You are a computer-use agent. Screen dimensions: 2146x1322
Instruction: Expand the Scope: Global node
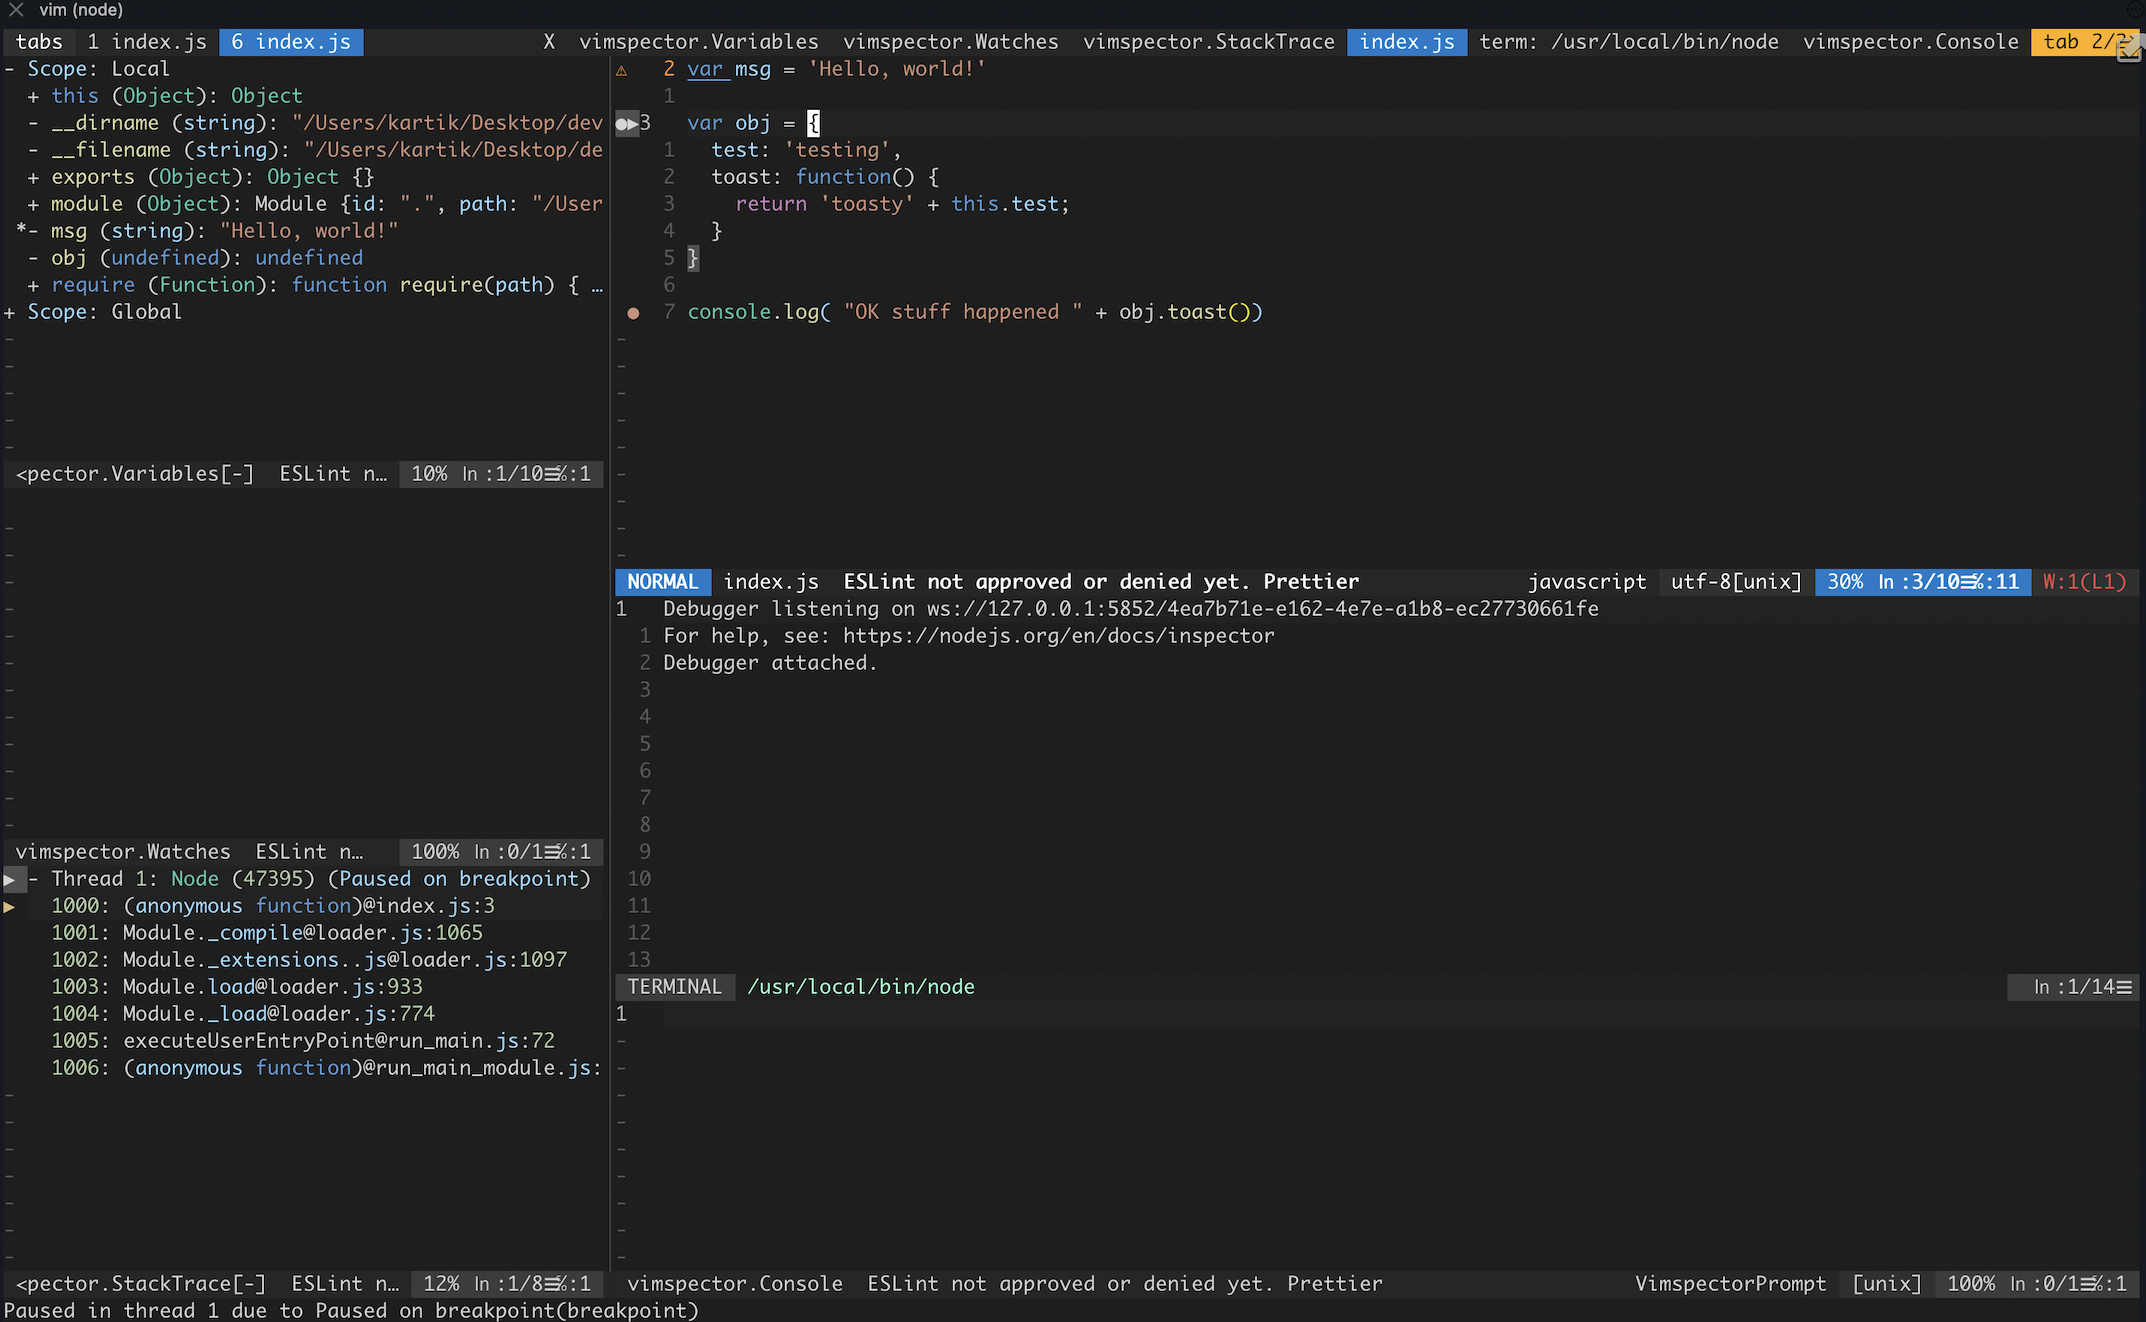tap(10, 312)
